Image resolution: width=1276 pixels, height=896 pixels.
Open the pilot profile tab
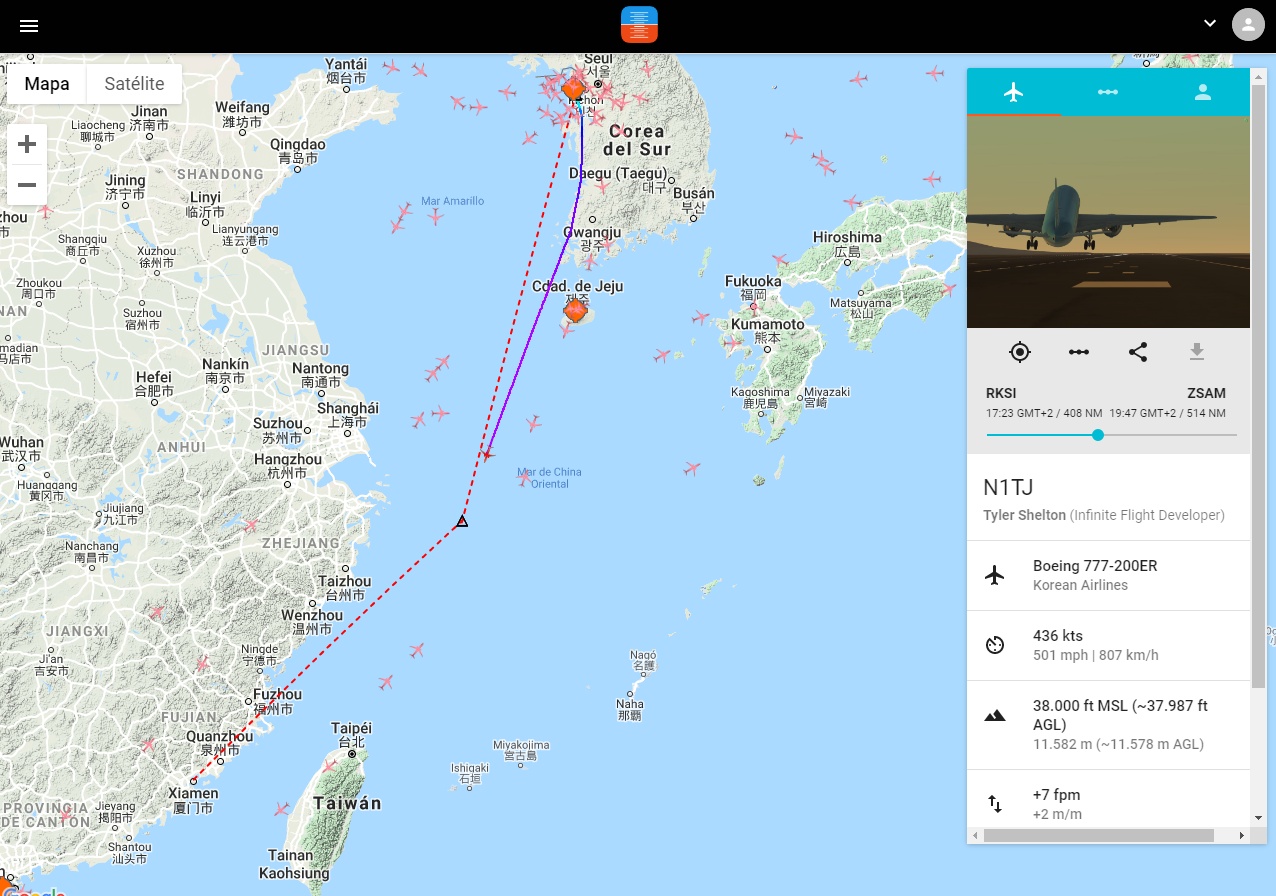1203,92
